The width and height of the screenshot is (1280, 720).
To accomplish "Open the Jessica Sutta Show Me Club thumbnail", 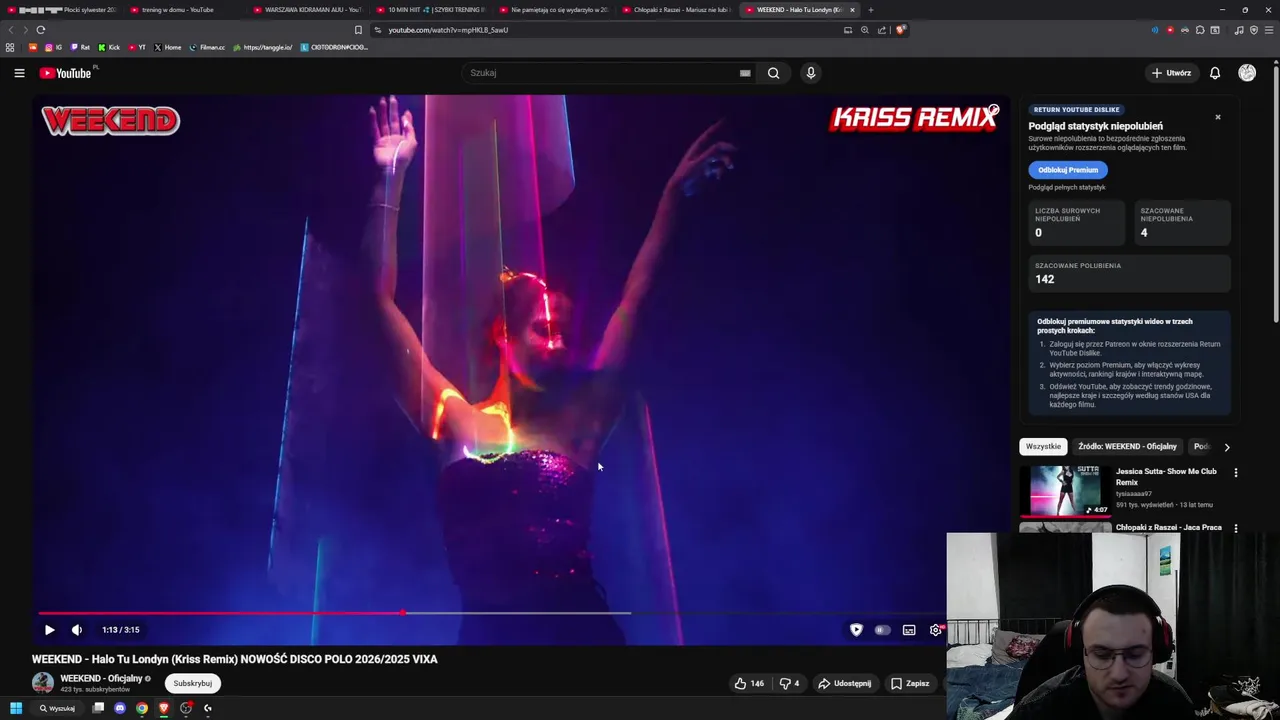I will coord(1065,490).
